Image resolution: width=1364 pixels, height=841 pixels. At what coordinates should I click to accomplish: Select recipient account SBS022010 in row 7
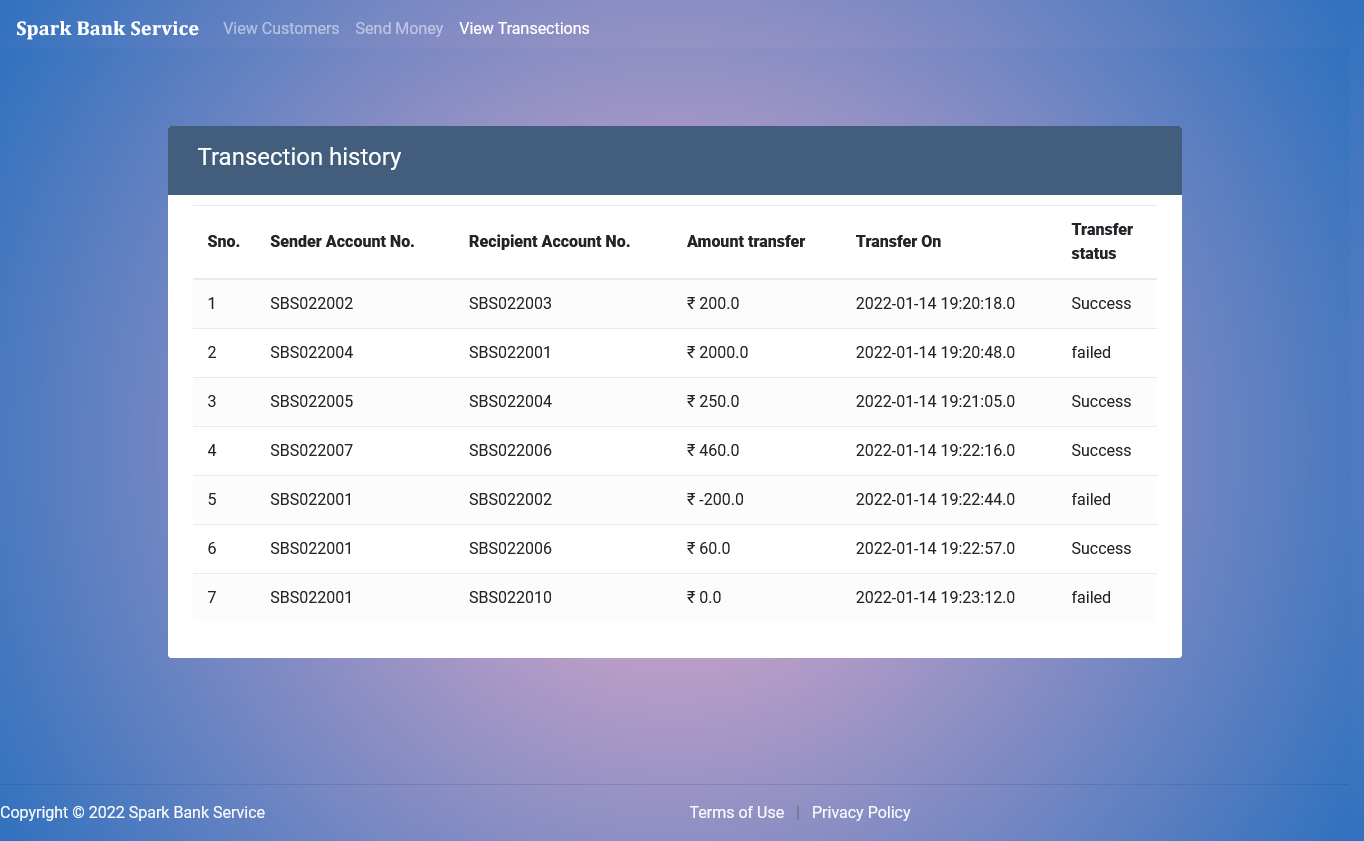(511, 597)
